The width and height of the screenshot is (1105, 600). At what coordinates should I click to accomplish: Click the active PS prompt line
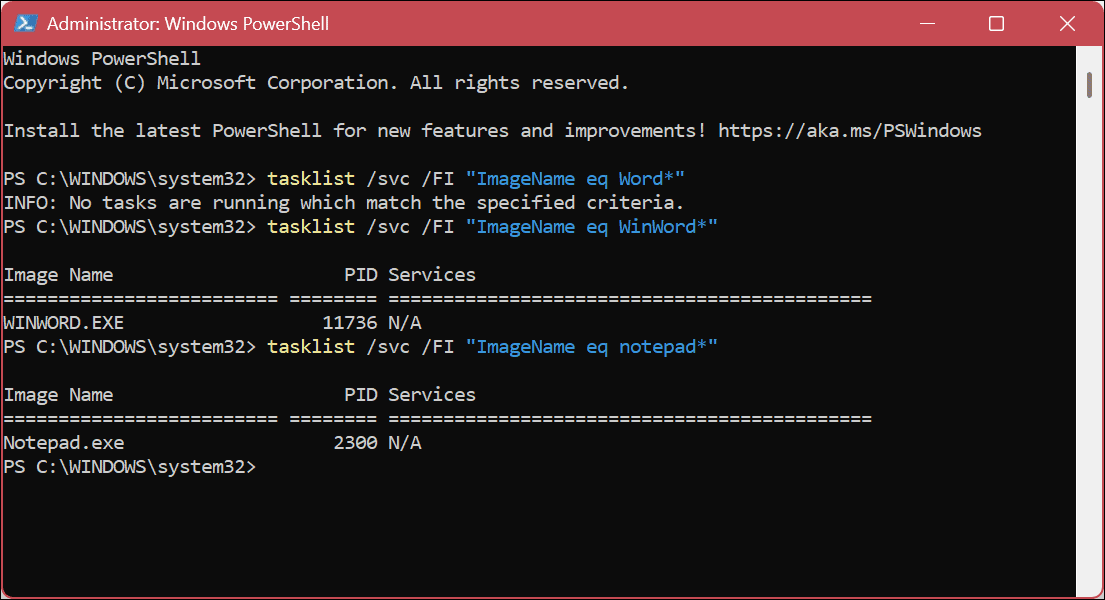point(130,466)
